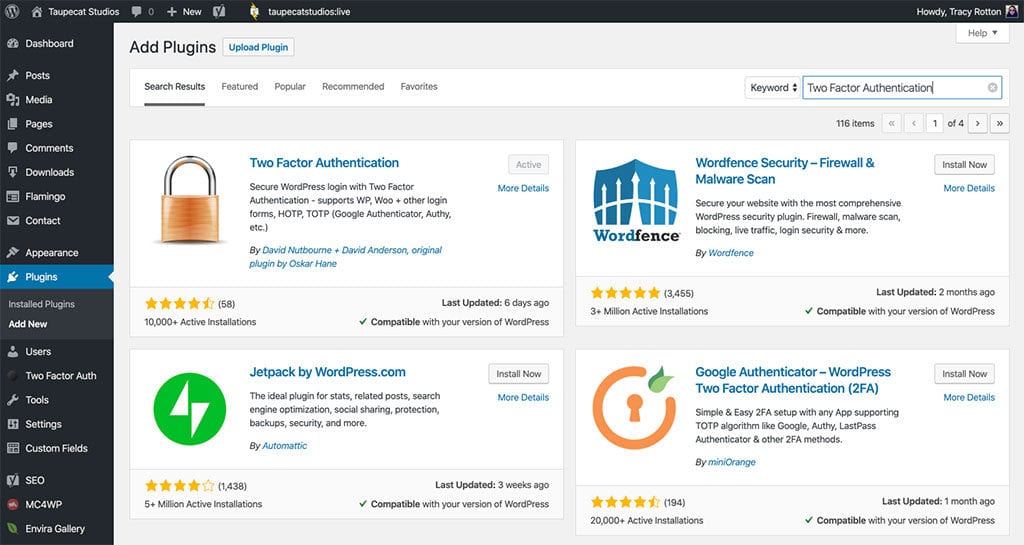The height and width of the screenshot is (545, 1024).
Task: Open Pages in the sidebar
Action: tap(57, 124)
